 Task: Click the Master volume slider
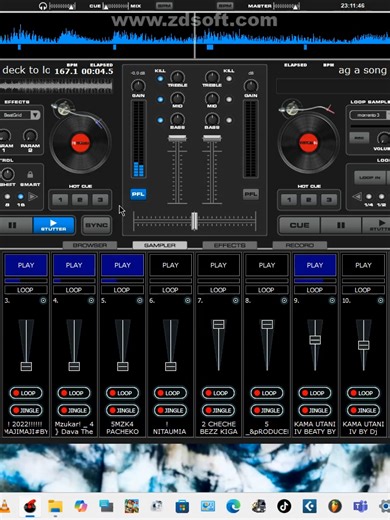pos(286,6)
